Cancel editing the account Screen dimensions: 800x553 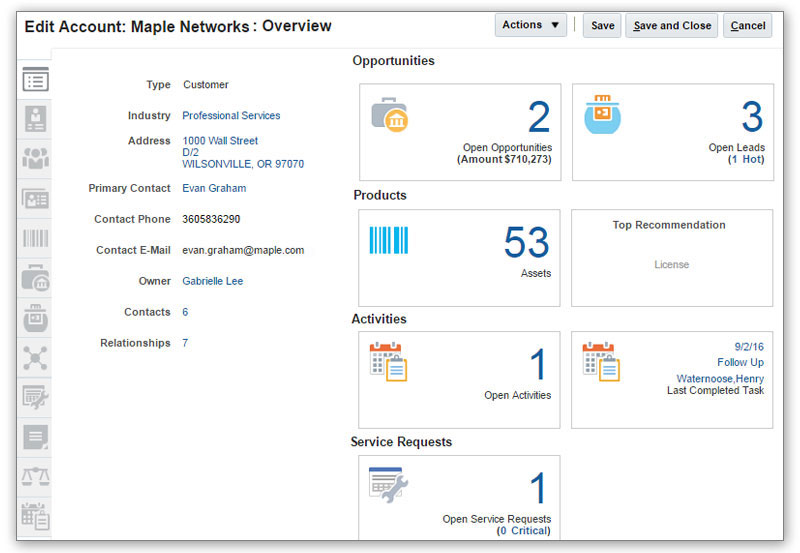[747, 26]
